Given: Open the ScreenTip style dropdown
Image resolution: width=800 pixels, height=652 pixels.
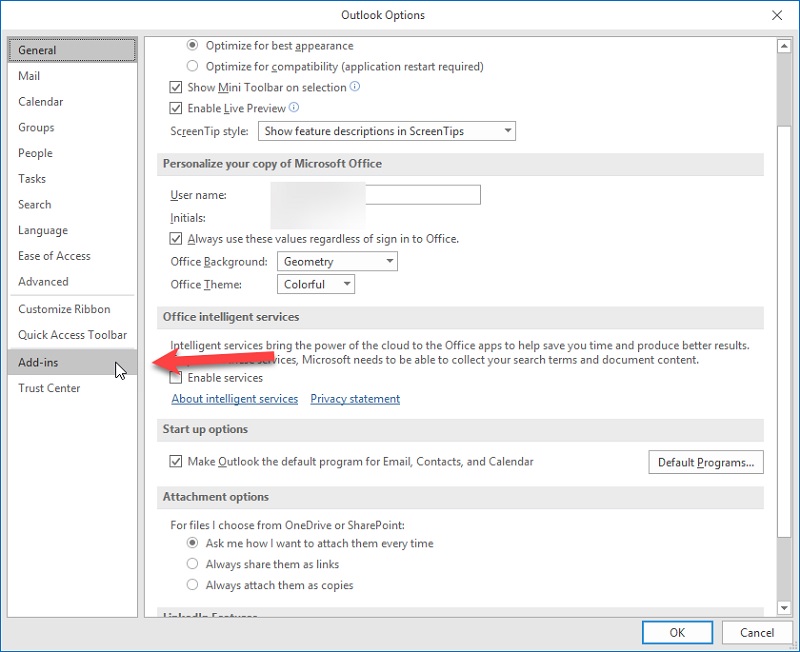Looking at the screenshot, I should tap(386, 131).
